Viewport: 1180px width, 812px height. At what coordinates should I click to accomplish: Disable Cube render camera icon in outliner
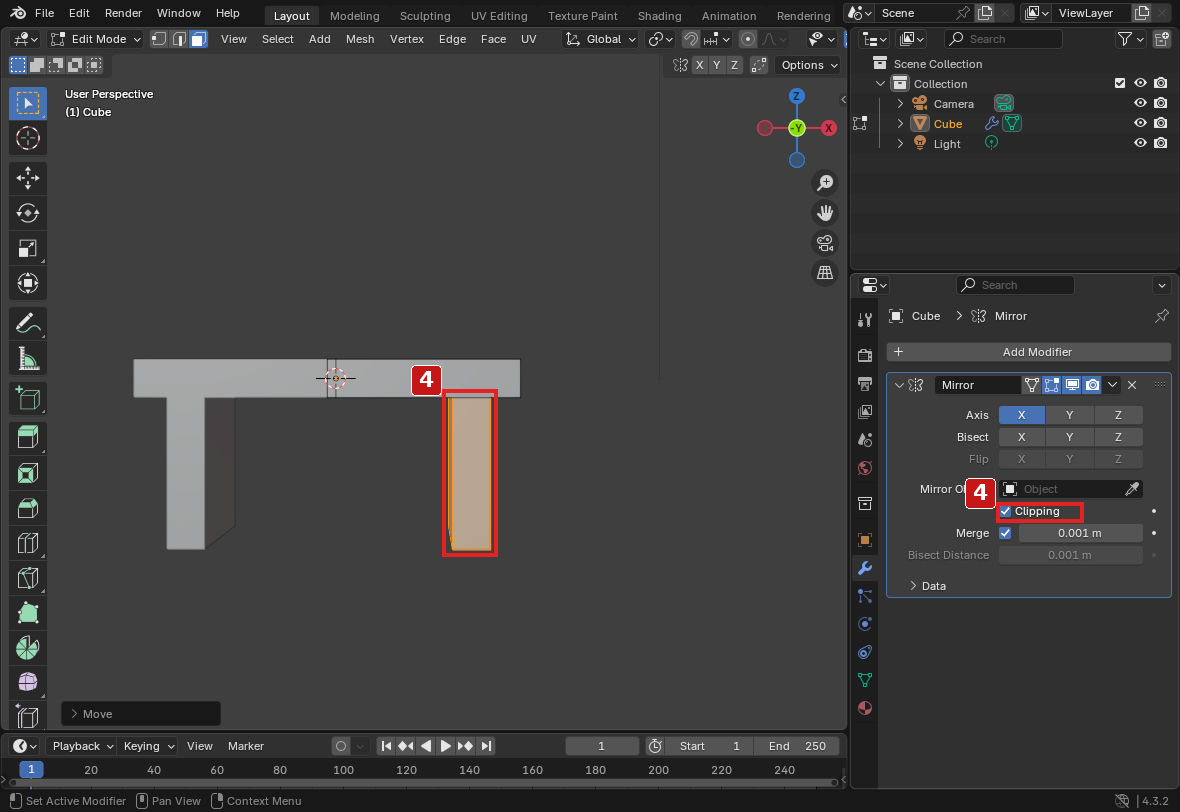(1160, 123)
